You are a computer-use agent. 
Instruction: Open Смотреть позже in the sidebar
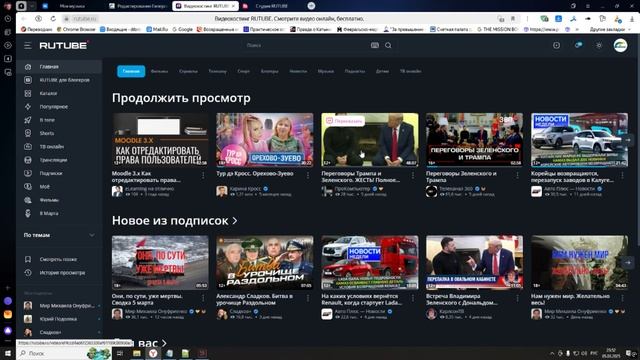(x=59, y=259)
